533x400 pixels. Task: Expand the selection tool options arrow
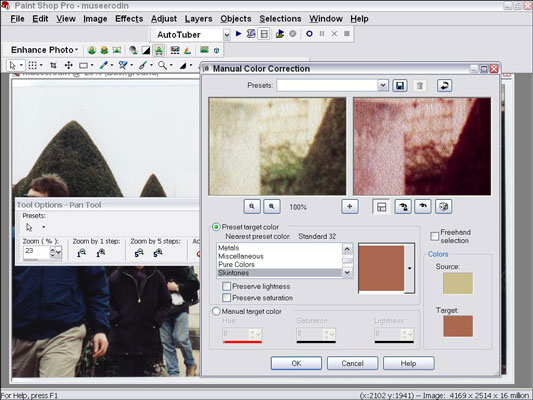pyautogui.click(x=41, y=65)
